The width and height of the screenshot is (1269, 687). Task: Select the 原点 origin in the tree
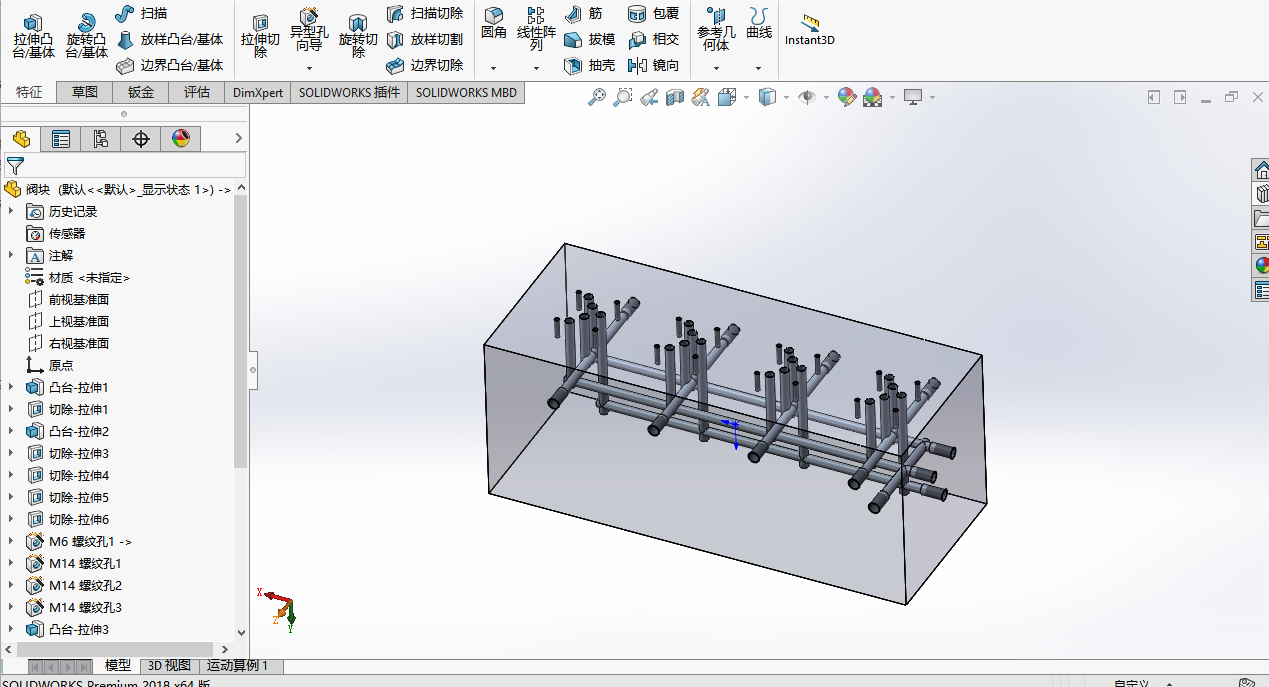point(61,365)
